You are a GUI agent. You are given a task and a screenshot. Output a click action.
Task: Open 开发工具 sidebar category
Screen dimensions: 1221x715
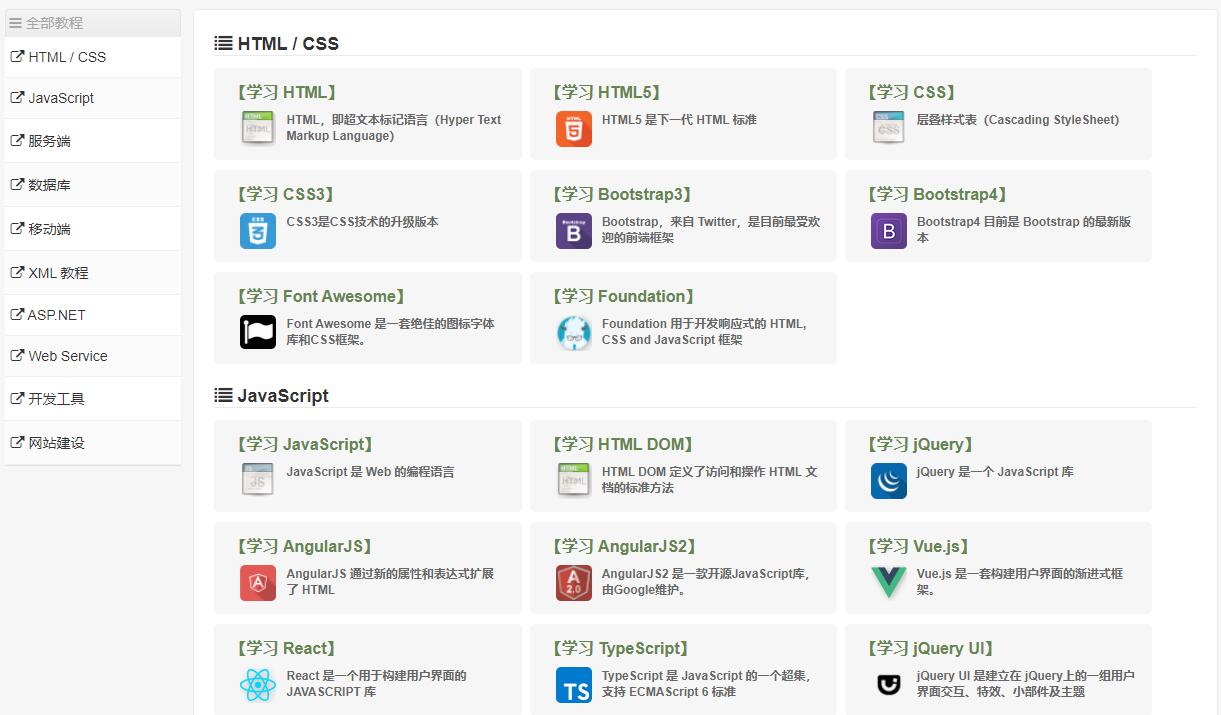click(93, 399)
